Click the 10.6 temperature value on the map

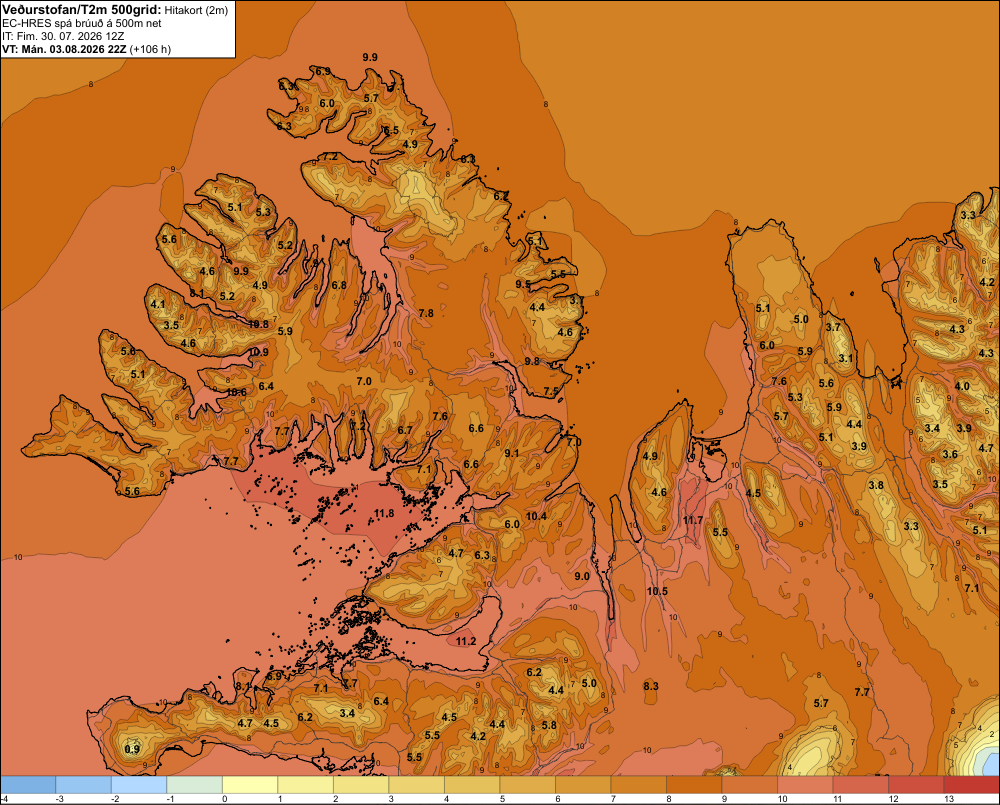coord(236,392)
